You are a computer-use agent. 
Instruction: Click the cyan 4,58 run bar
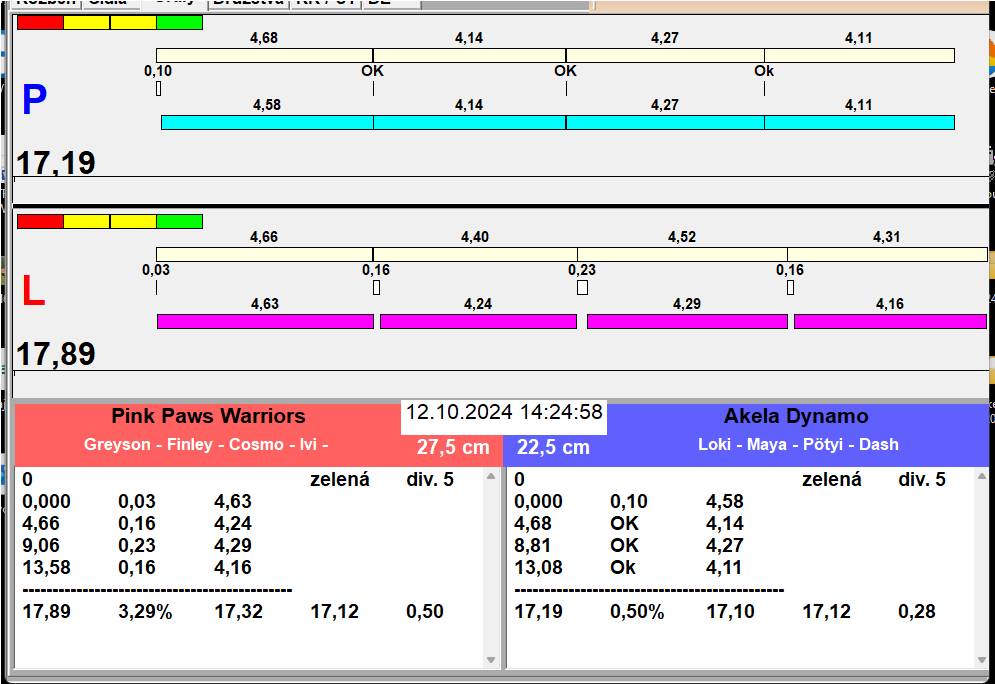pos(267,122)
